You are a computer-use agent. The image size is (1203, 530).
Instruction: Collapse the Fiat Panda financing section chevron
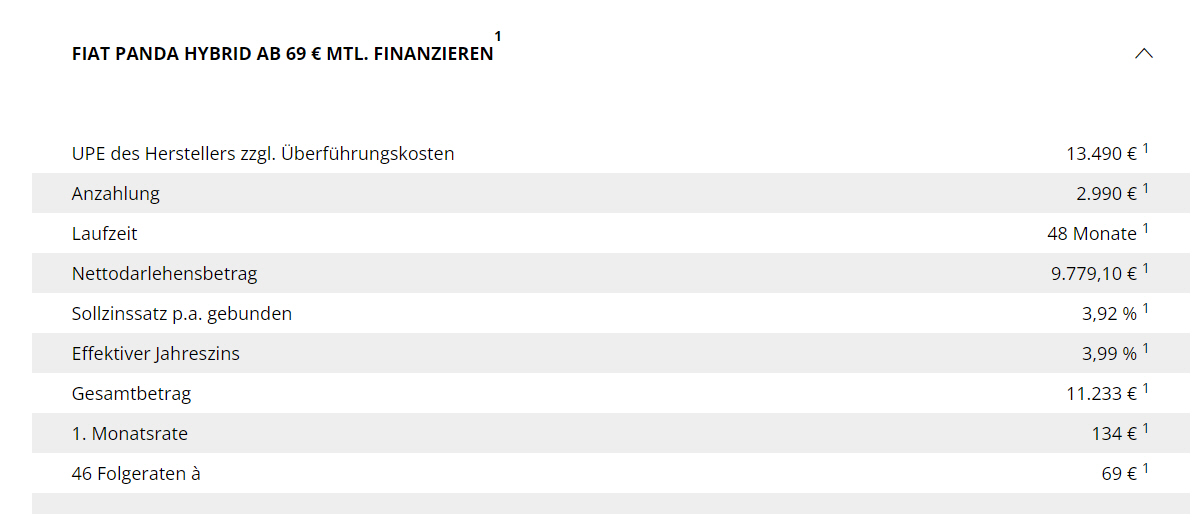(1144, 54)
